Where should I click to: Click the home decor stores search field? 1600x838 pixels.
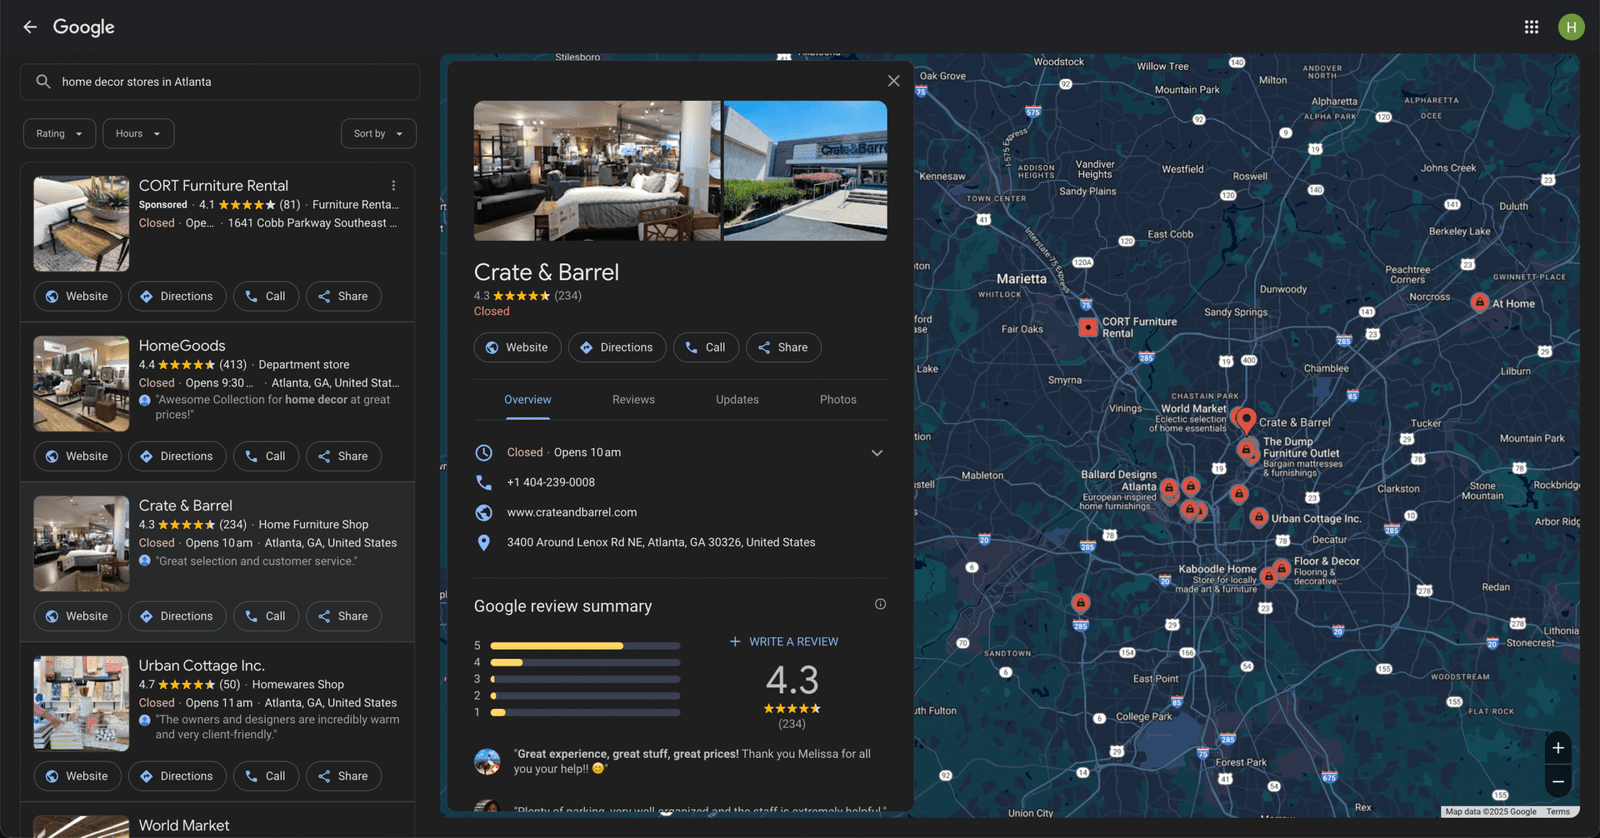(220, 82)
